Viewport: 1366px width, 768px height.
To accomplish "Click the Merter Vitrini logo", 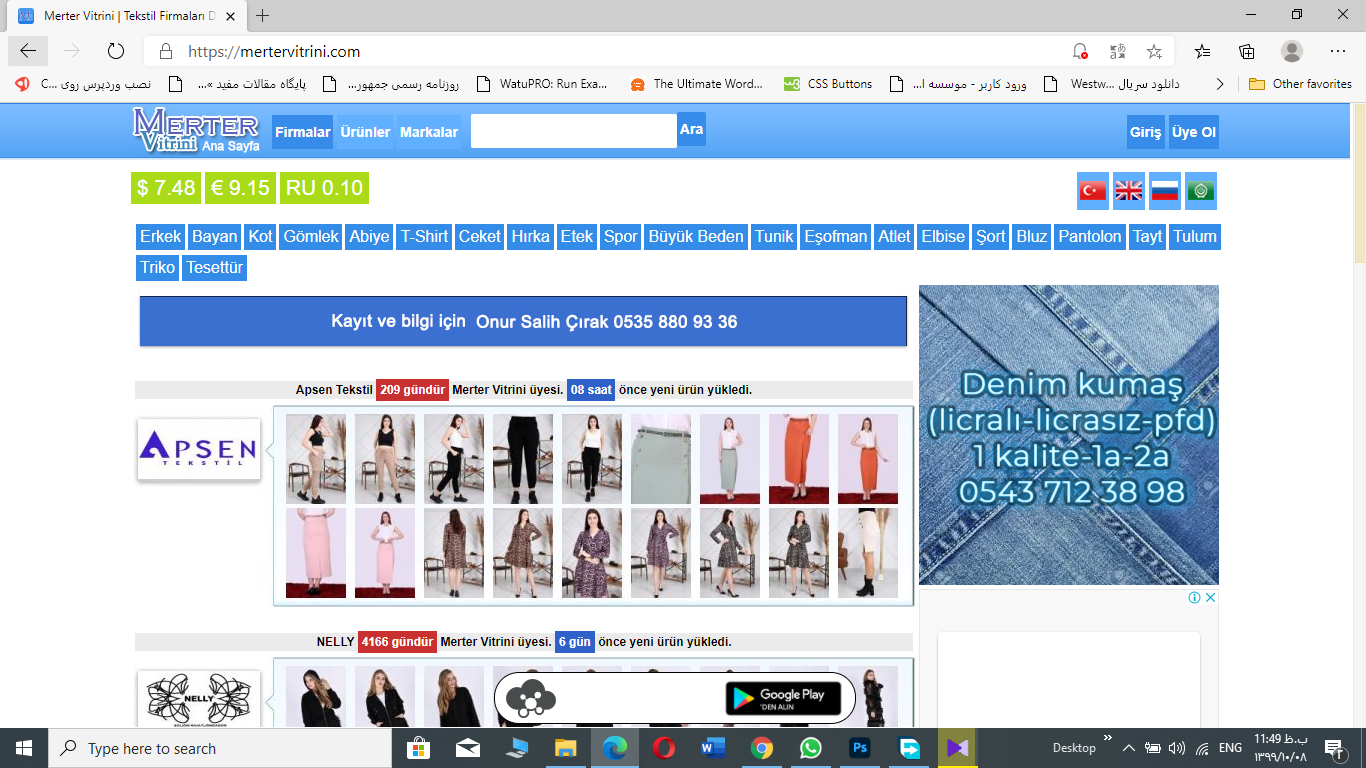I will point(195,129).
